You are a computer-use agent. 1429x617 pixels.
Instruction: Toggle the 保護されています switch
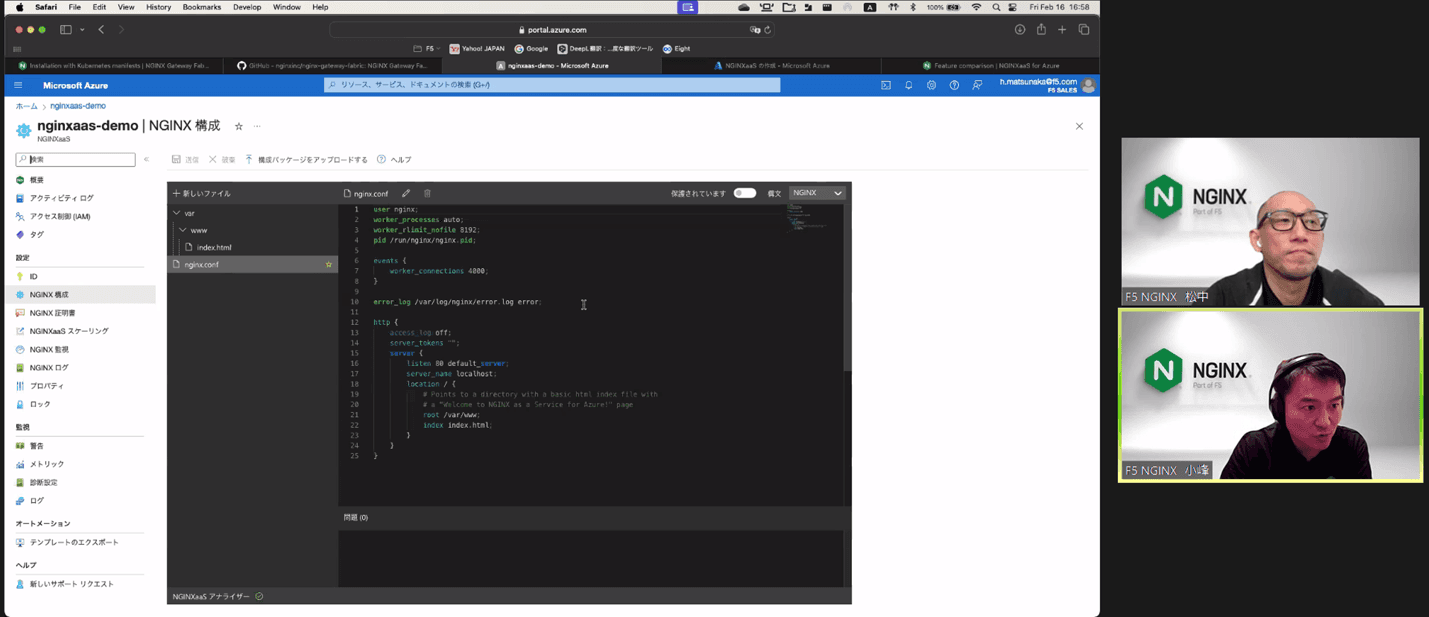745,193
